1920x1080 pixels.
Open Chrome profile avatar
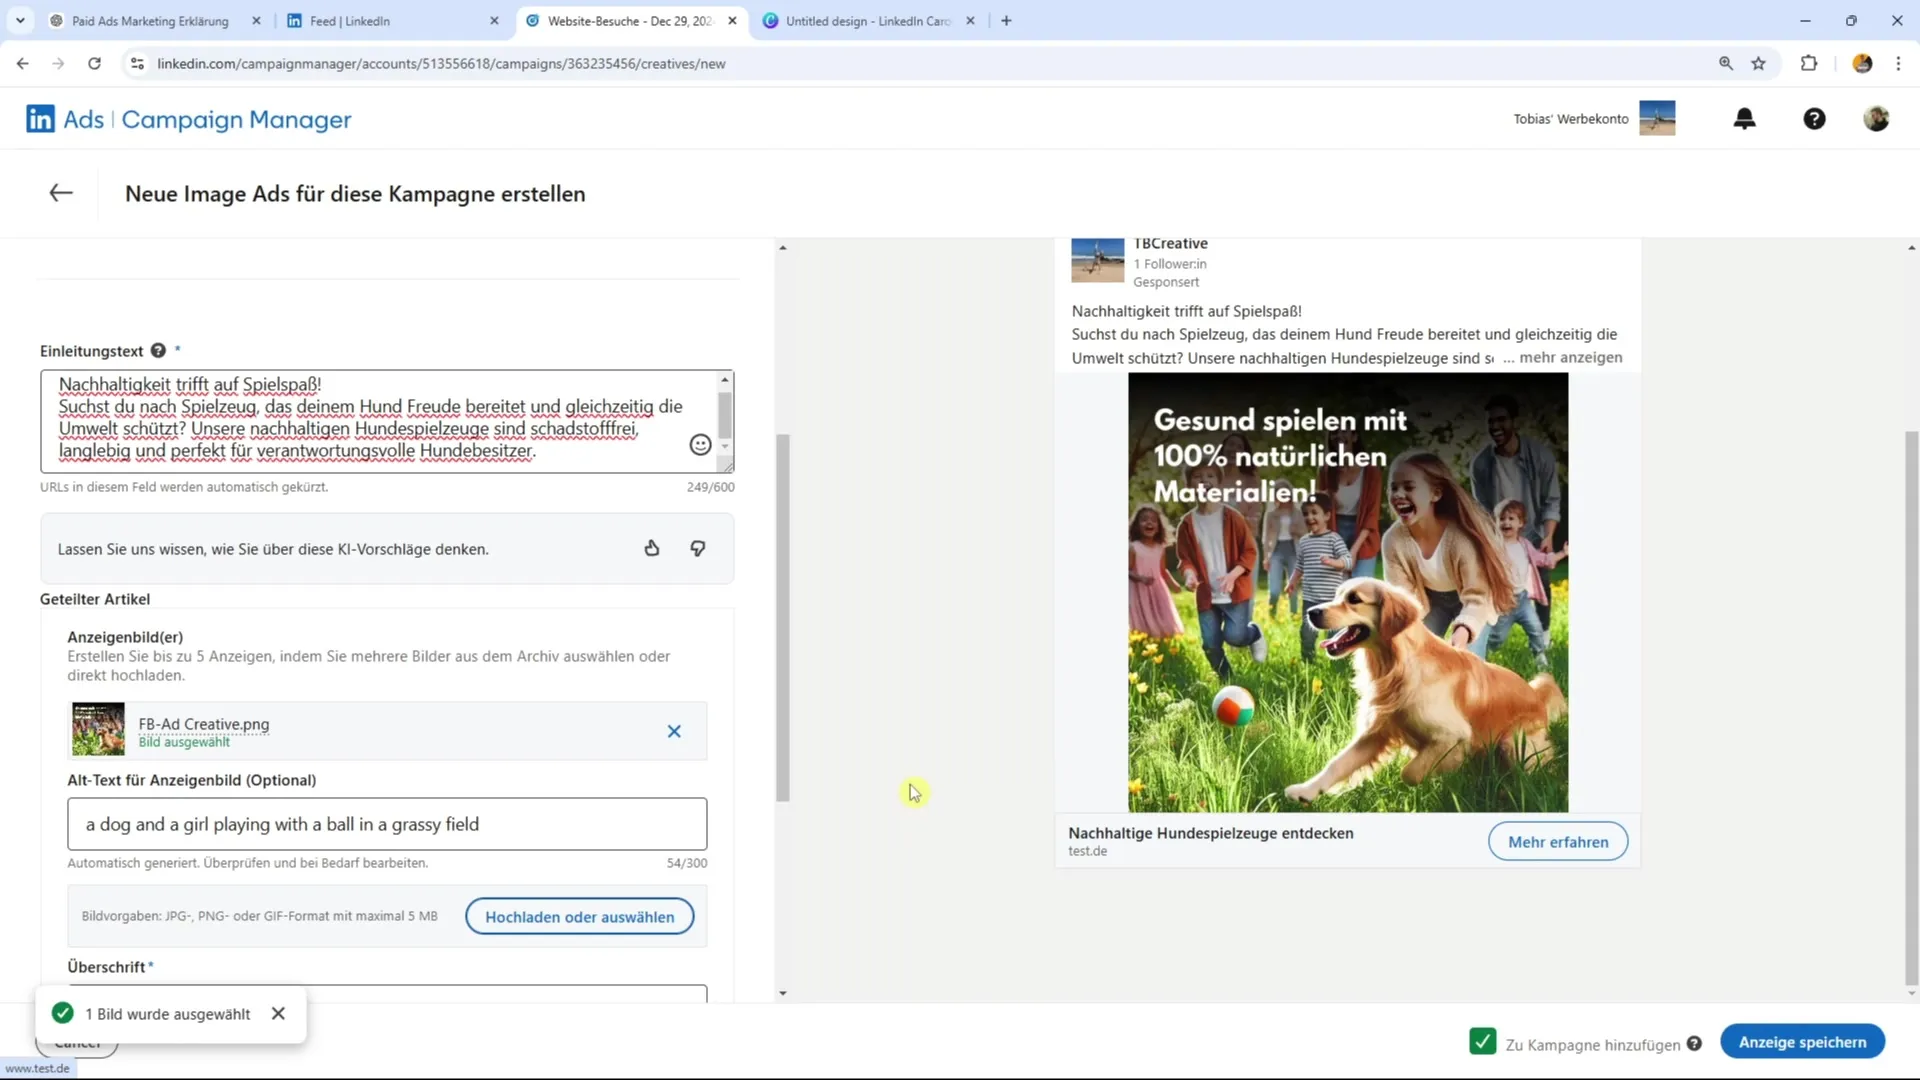1861,63
